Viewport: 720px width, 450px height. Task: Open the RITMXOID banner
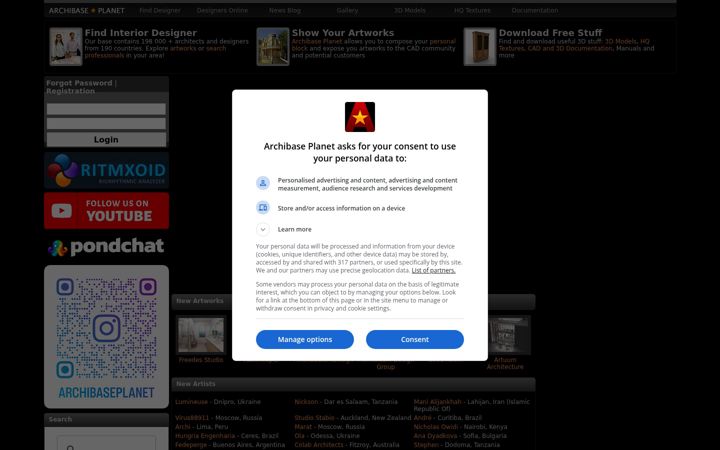coord(107,170)
